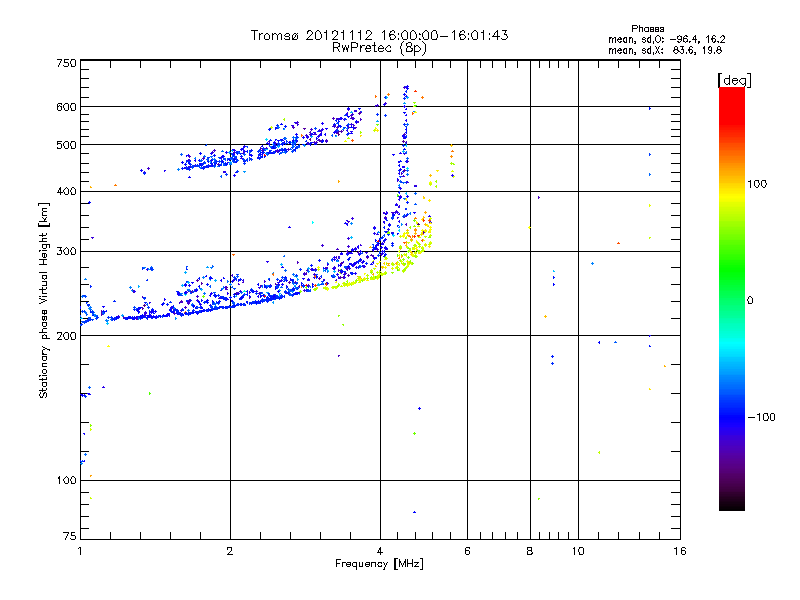This screenshot has height=600, width=800.
Task: Click the y-axis '750' tick label
Action: coord(66,63)
